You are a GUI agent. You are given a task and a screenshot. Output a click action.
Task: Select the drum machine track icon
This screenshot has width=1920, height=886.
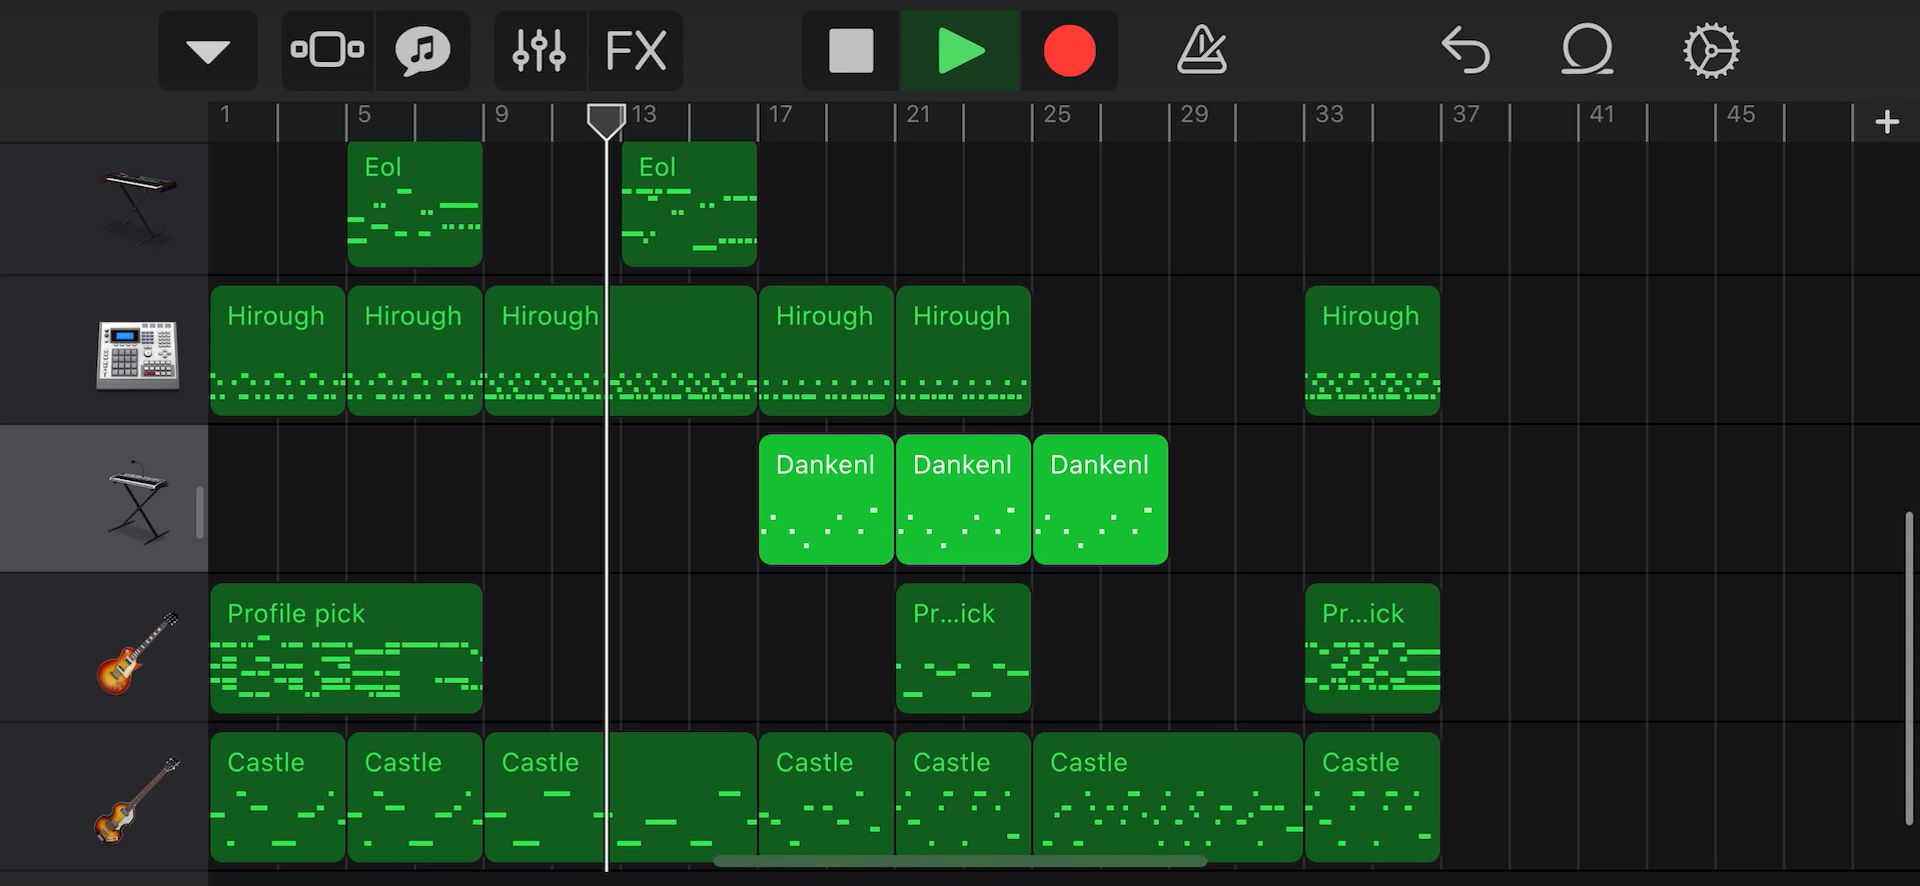[138, 355]
